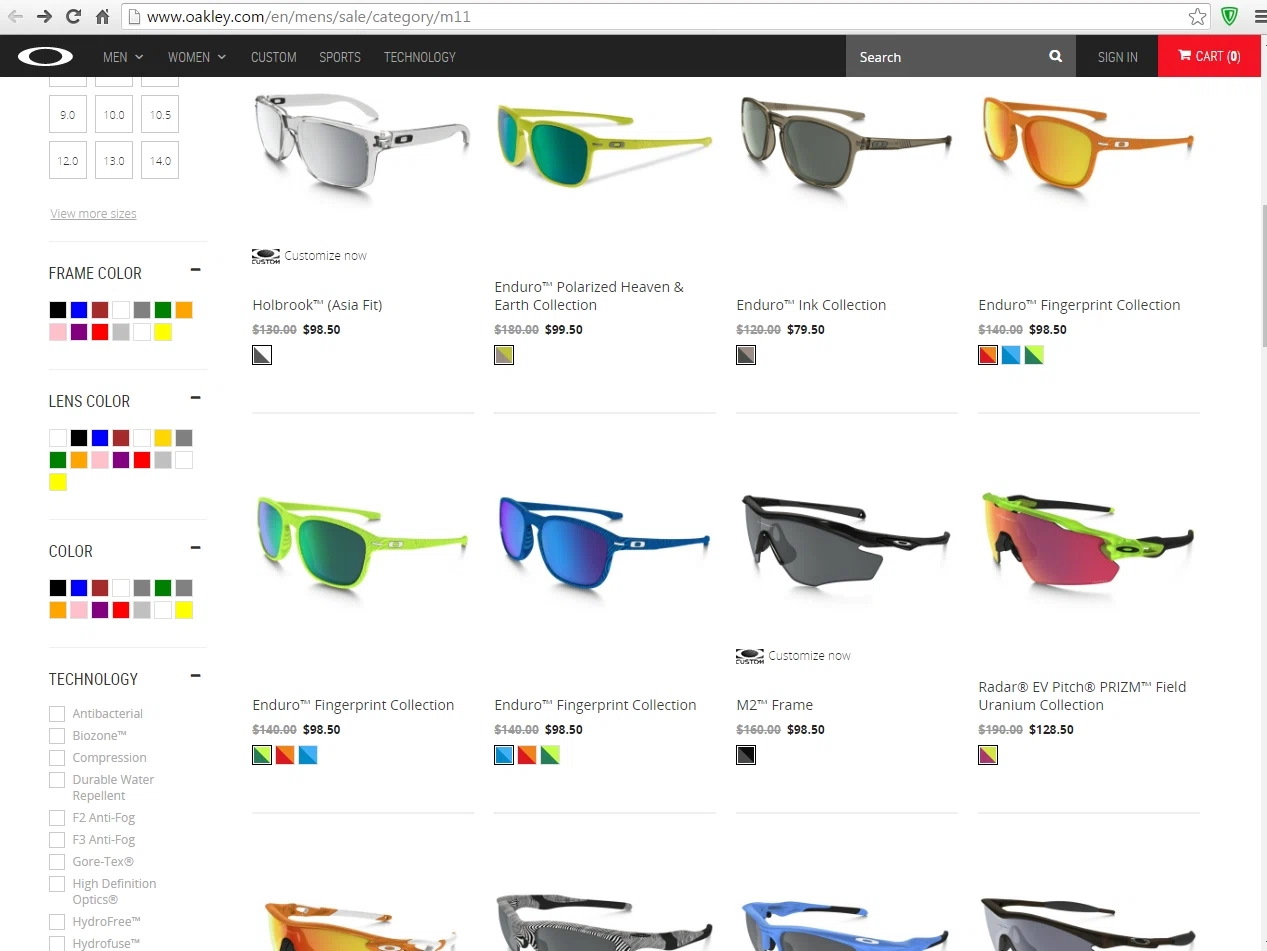Click the Oakley logo icon

[45, 57]
